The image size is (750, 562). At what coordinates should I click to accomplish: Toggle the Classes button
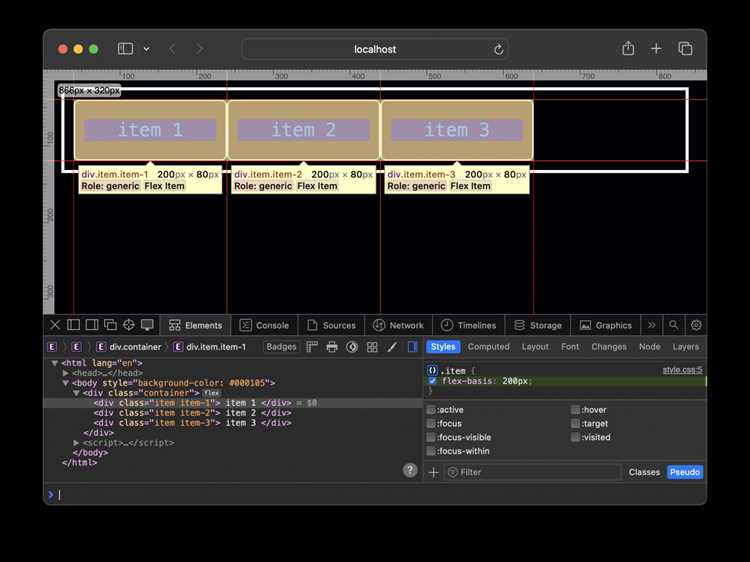[644, 472]
